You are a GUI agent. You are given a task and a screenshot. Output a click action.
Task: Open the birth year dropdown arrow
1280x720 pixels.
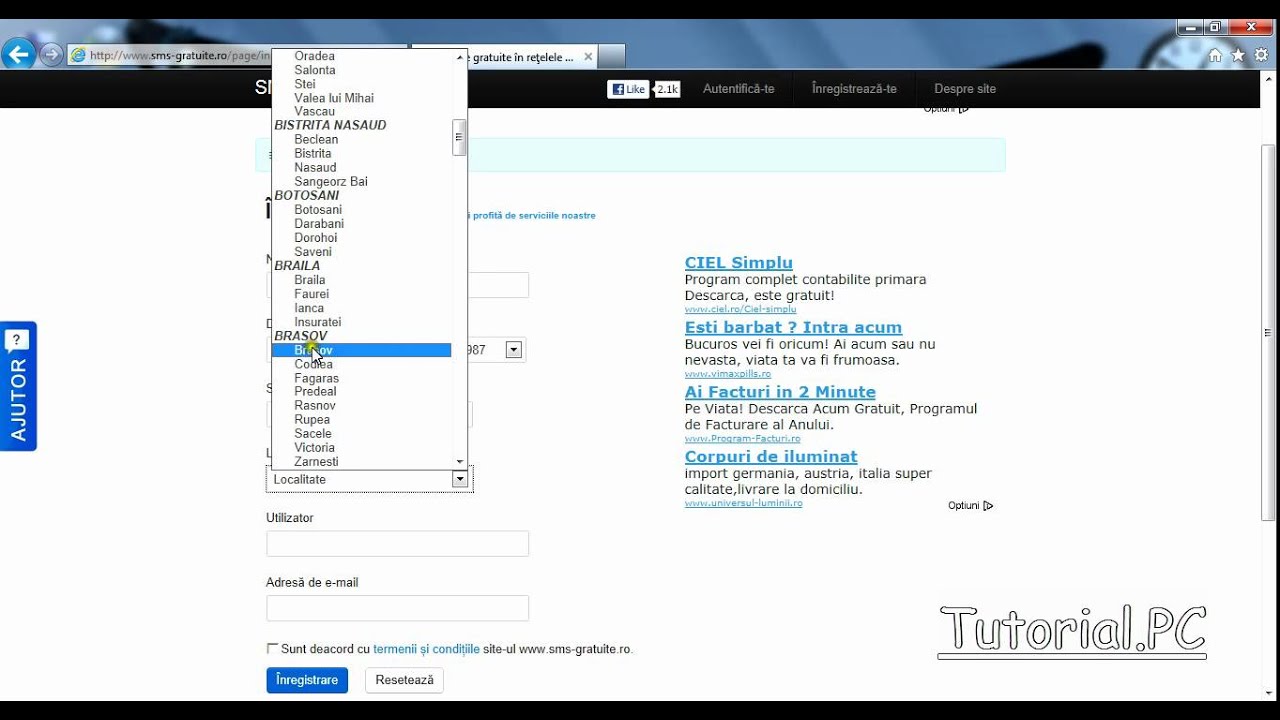pyautogui.click(x=514, y=350)
